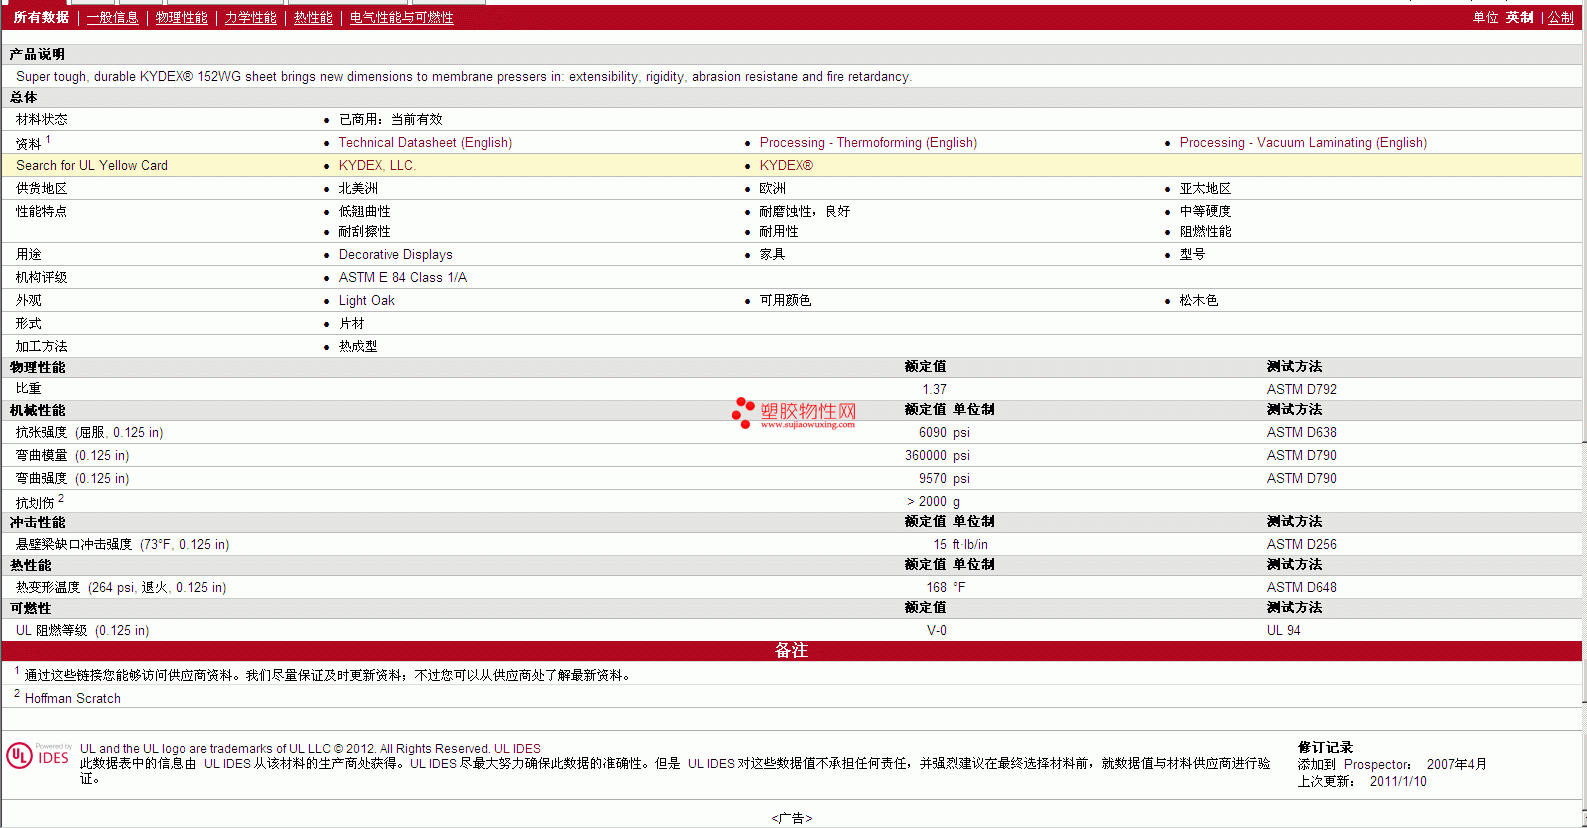Click the Light Oak appearance entry
1587x828 pixels.
click(x=366, y=301)
